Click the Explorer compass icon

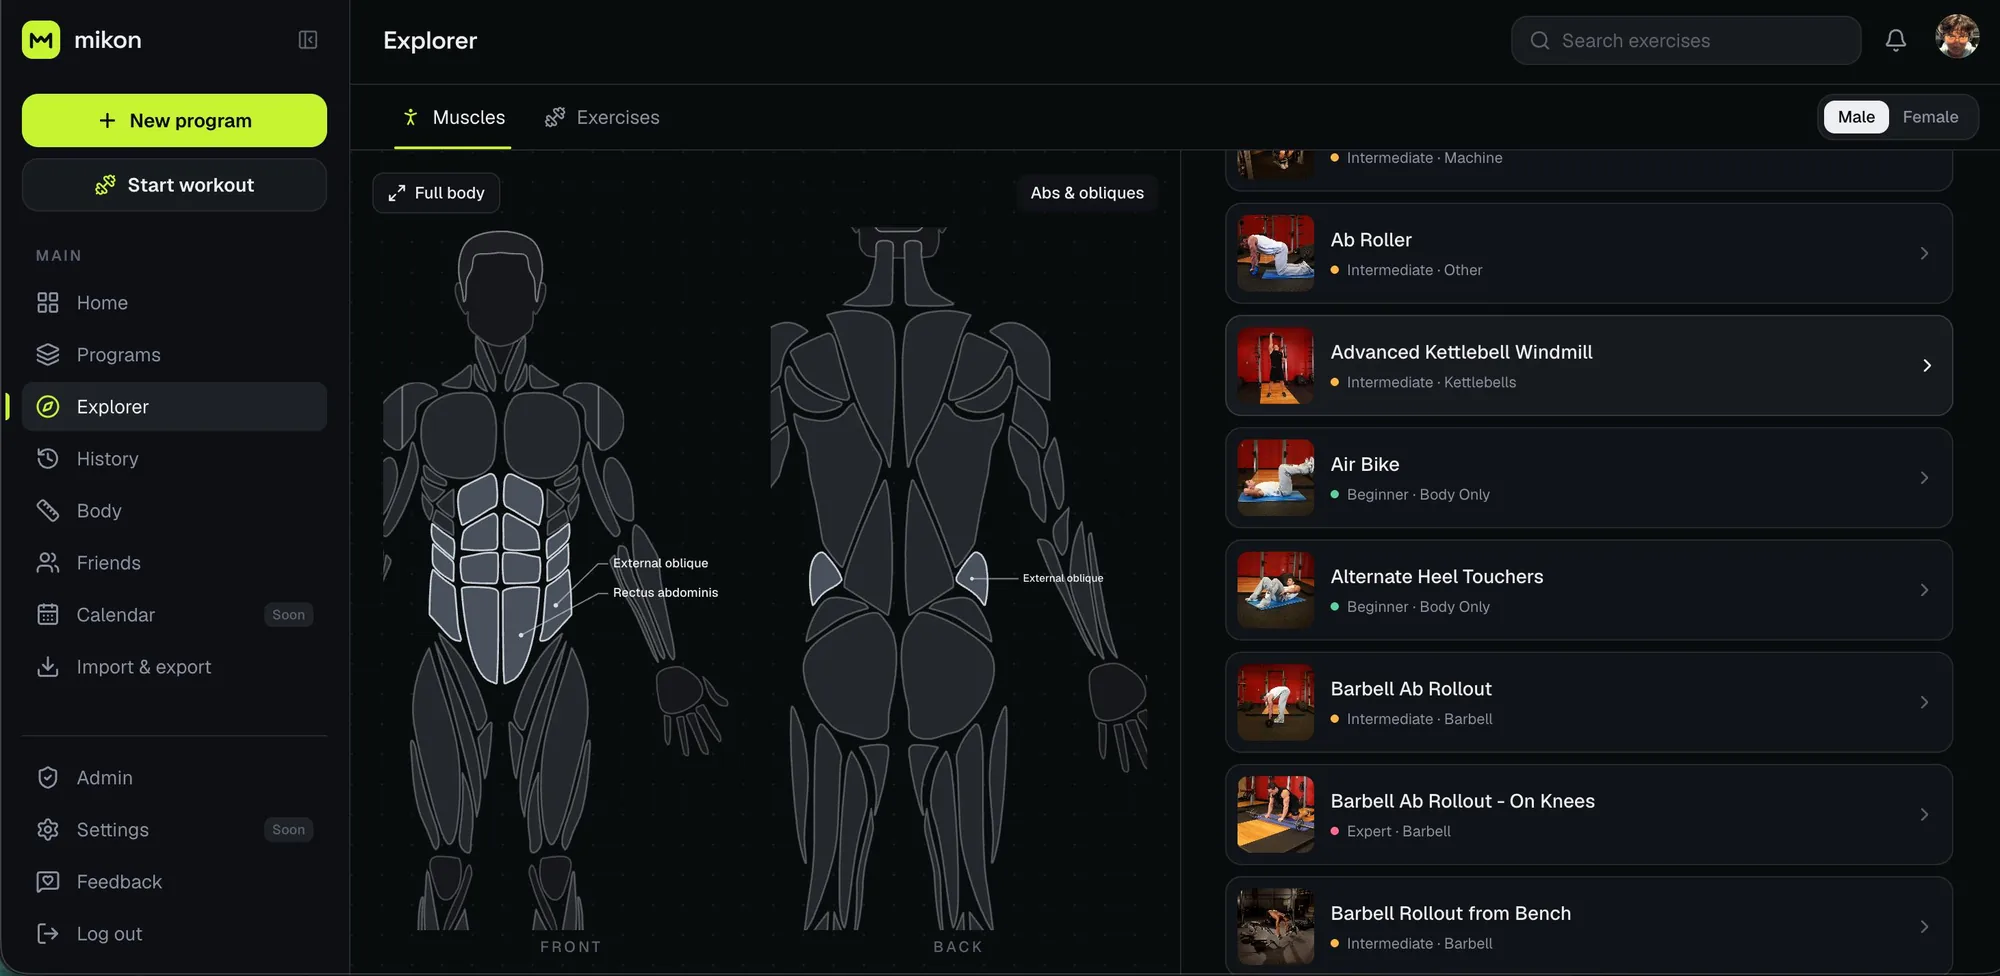(48, 406)
